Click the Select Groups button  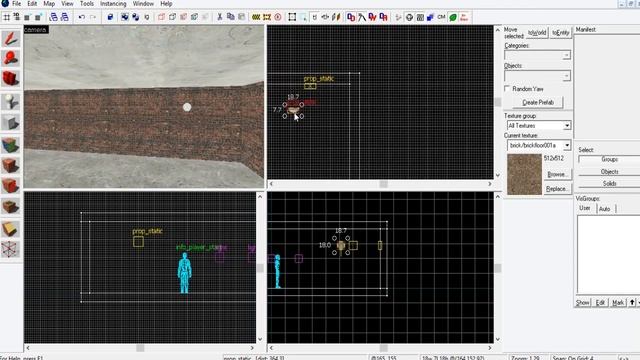[609, 160]
